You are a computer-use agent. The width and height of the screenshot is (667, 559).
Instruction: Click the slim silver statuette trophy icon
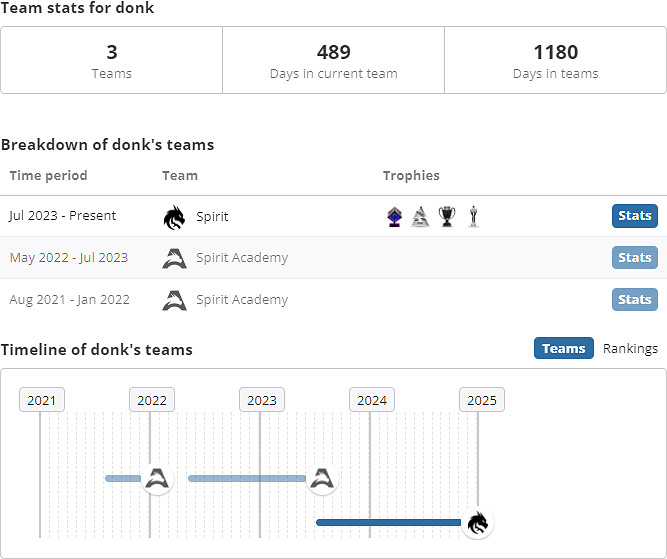[x=472, y=217]
